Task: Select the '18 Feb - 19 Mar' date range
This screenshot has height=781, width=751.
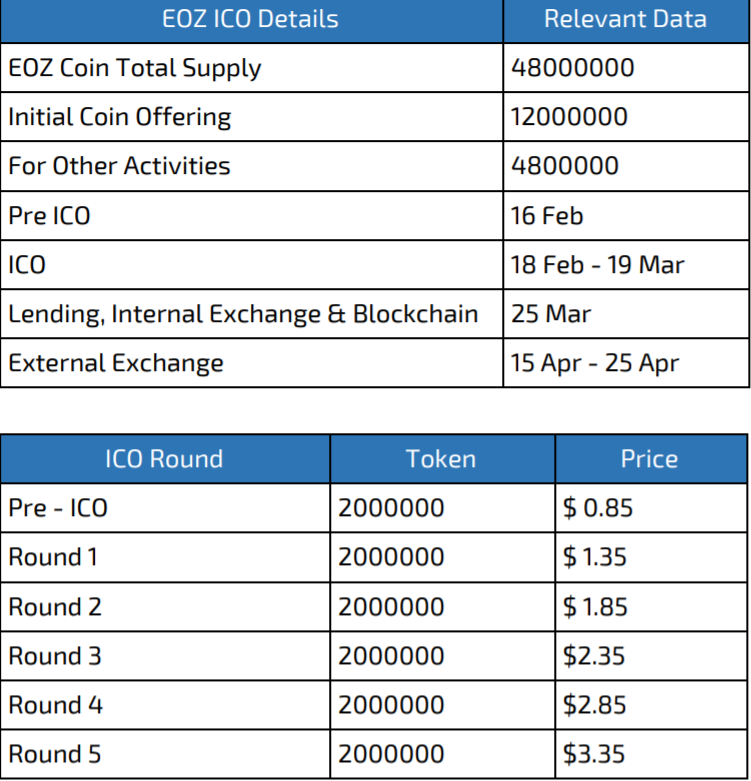Action: (597, 265)
